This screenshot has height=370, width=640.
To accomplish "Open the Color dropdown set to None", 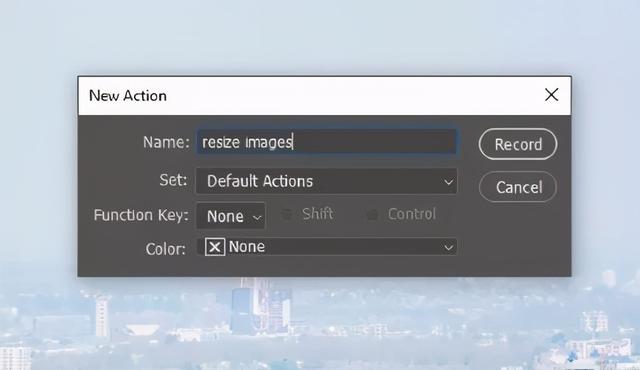I will coord(326,247).
